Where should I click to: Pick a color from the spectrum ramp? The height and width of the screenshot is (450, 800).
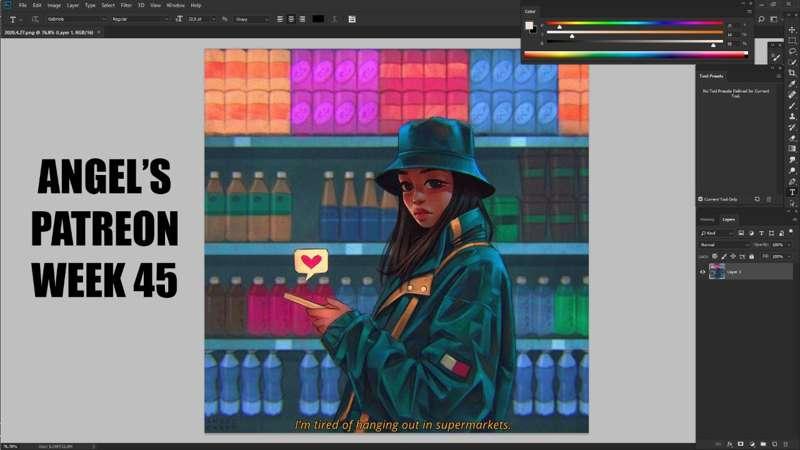pos(636,55)
